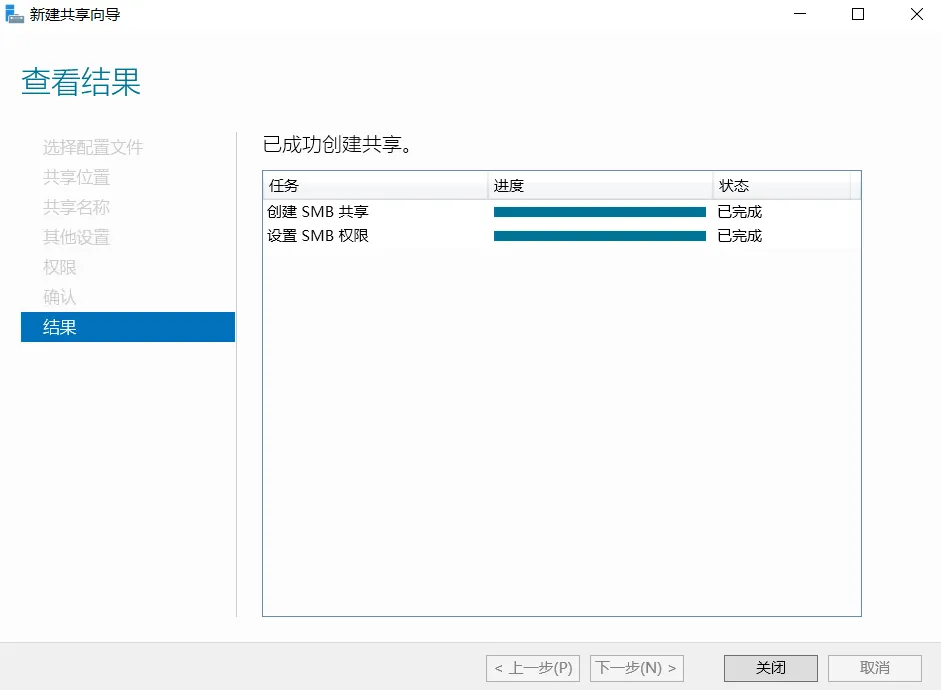The height and width of the screenshot is (690, 941).
Task: Click the 取消 button
Action: [x=875, y=668]
